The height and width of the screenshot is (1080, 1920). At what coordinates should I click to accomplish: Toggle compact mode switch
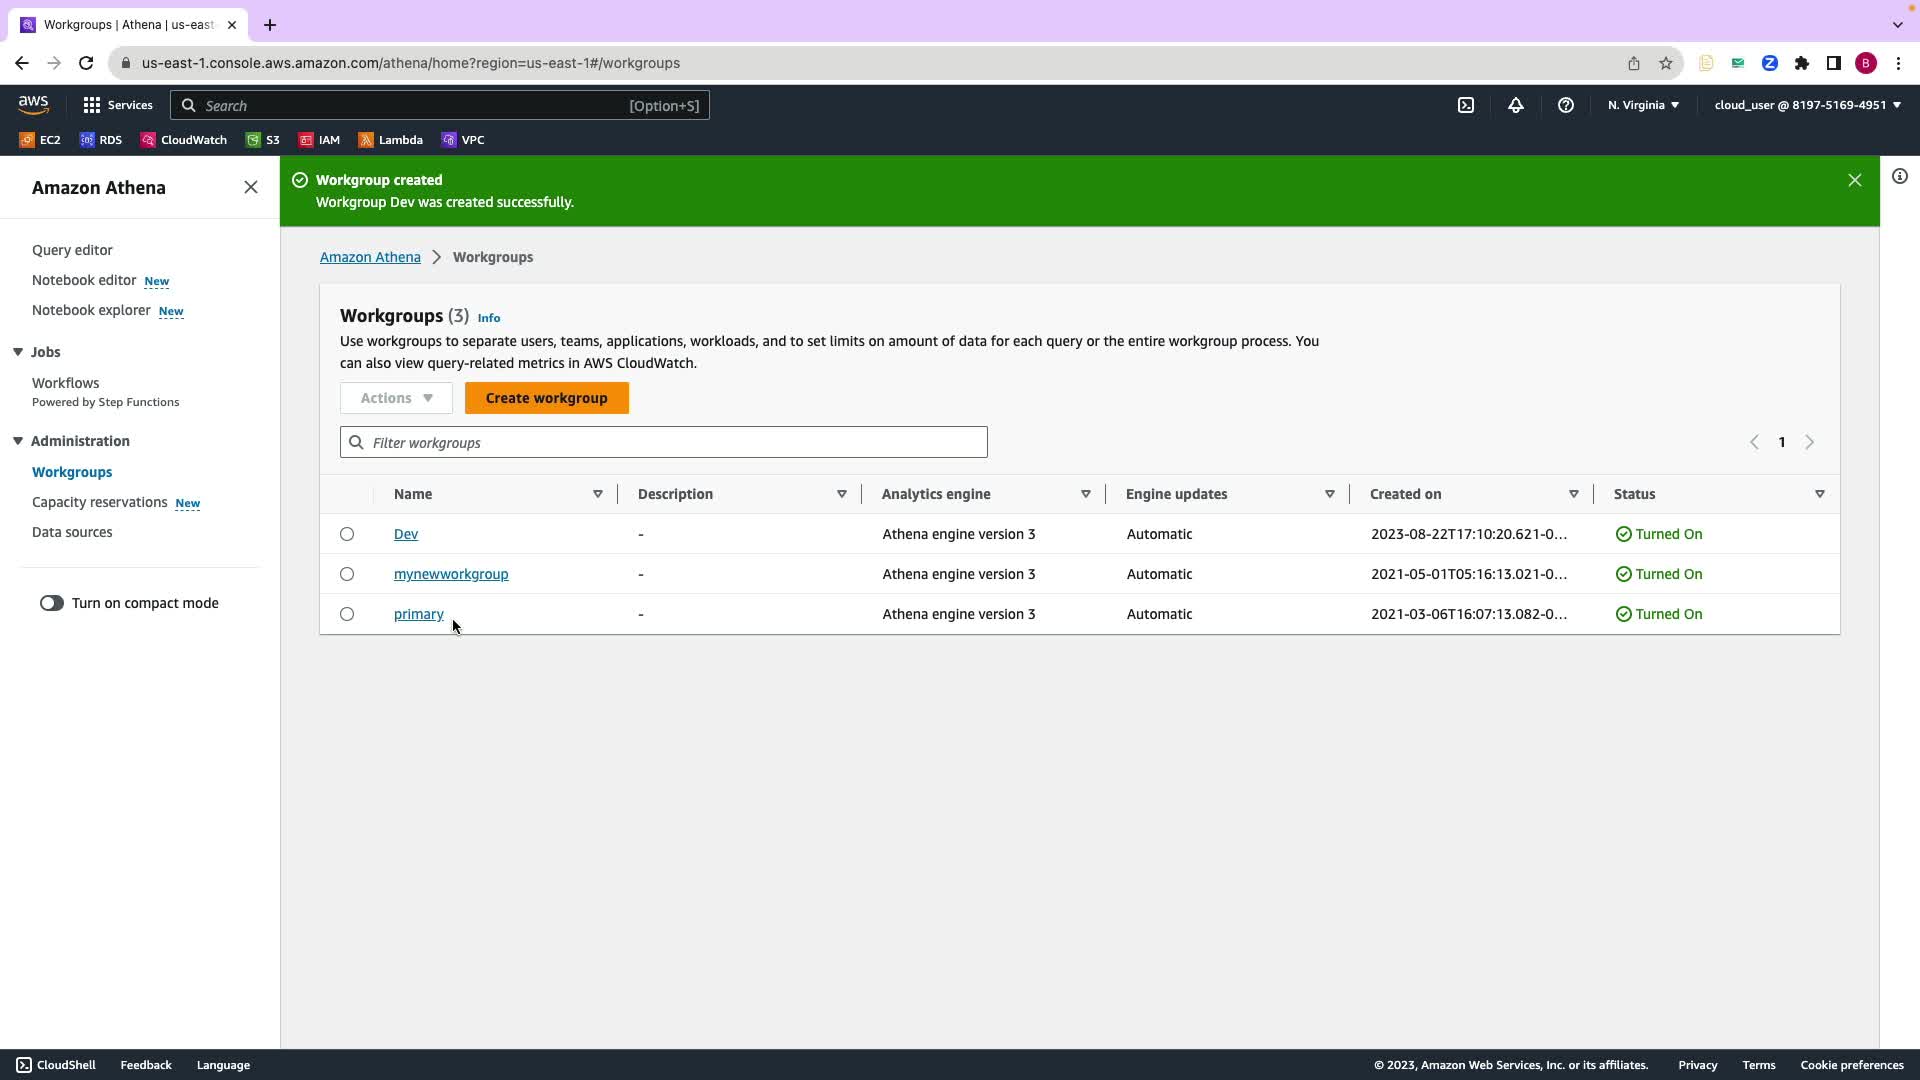[x=52, y=603]
